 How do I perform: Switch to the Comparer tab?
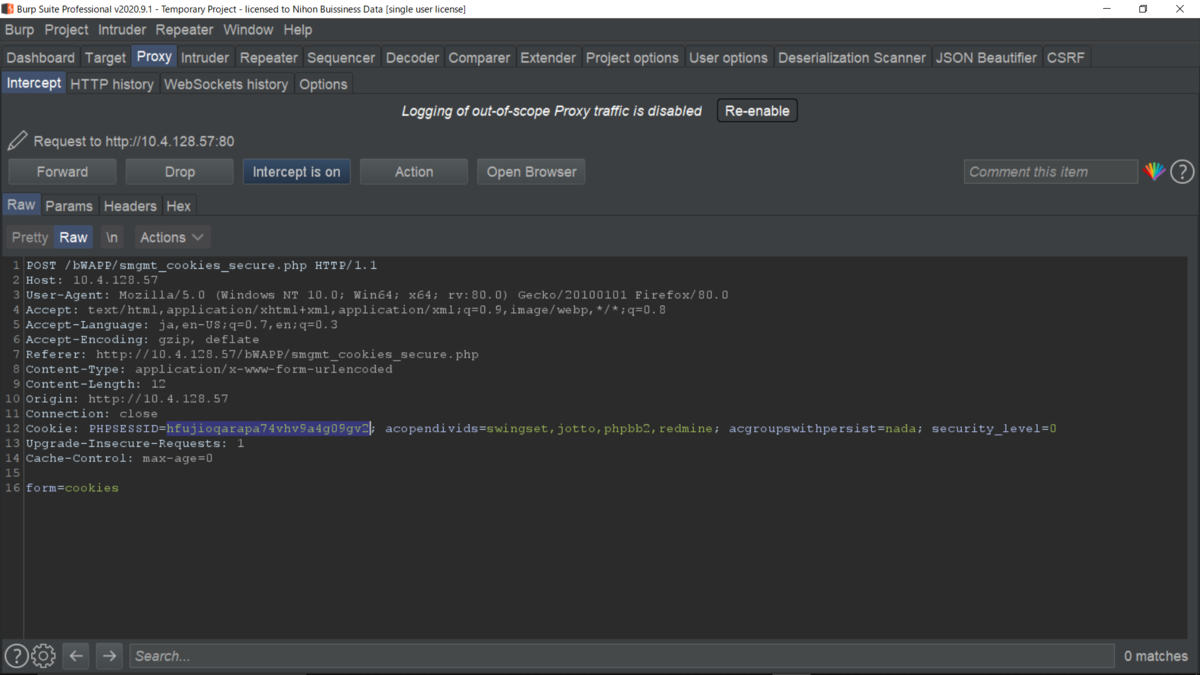click(x=479, y=57)
